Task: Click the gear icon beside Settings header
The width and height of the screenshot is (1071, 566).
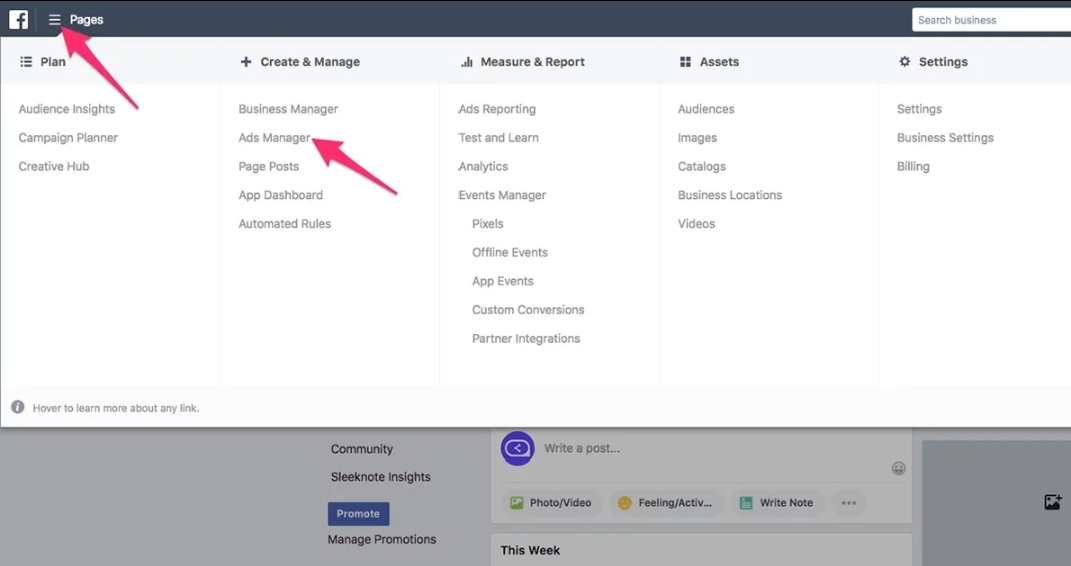Action: tap(904, 61)
